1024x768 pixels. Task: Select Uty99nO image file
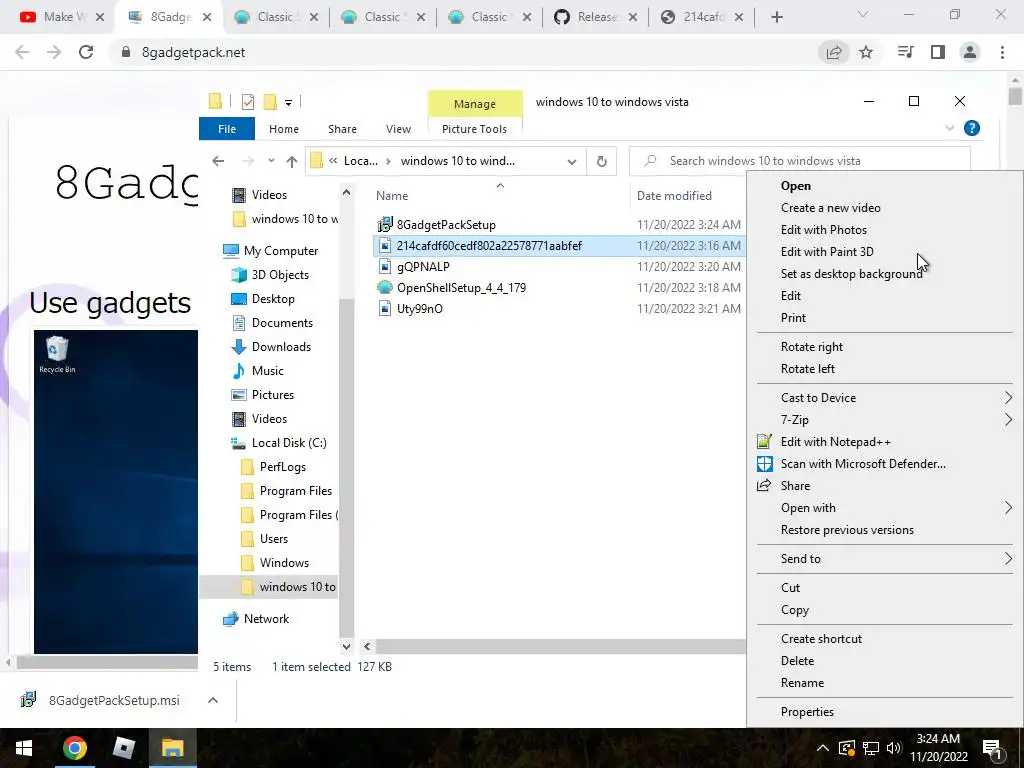pyautogui.click(x=419, y=308)
